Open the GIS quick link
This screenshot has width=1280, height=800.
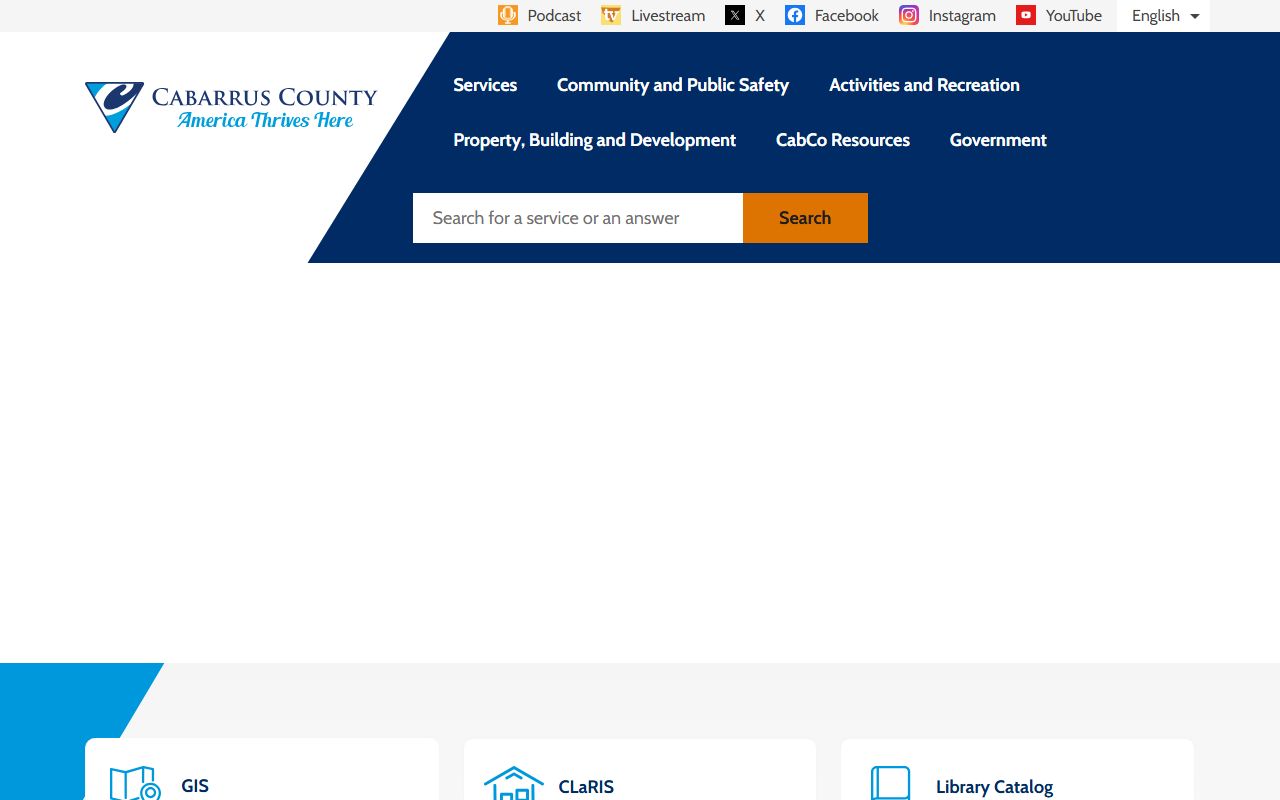tap(262, 769)
